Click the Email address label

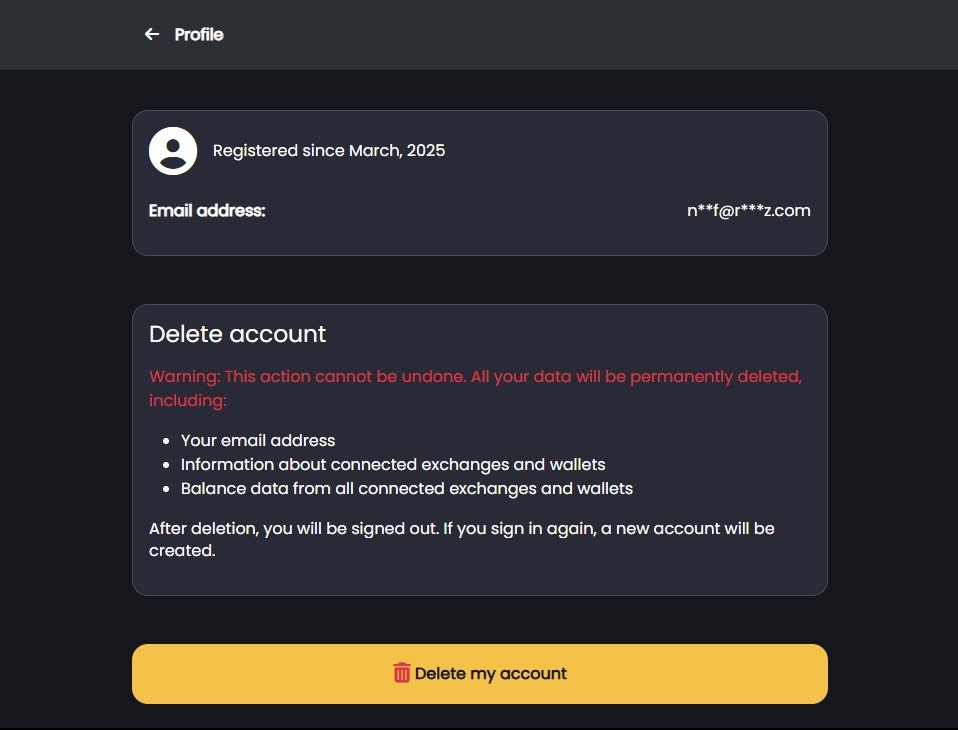[207, 210]
